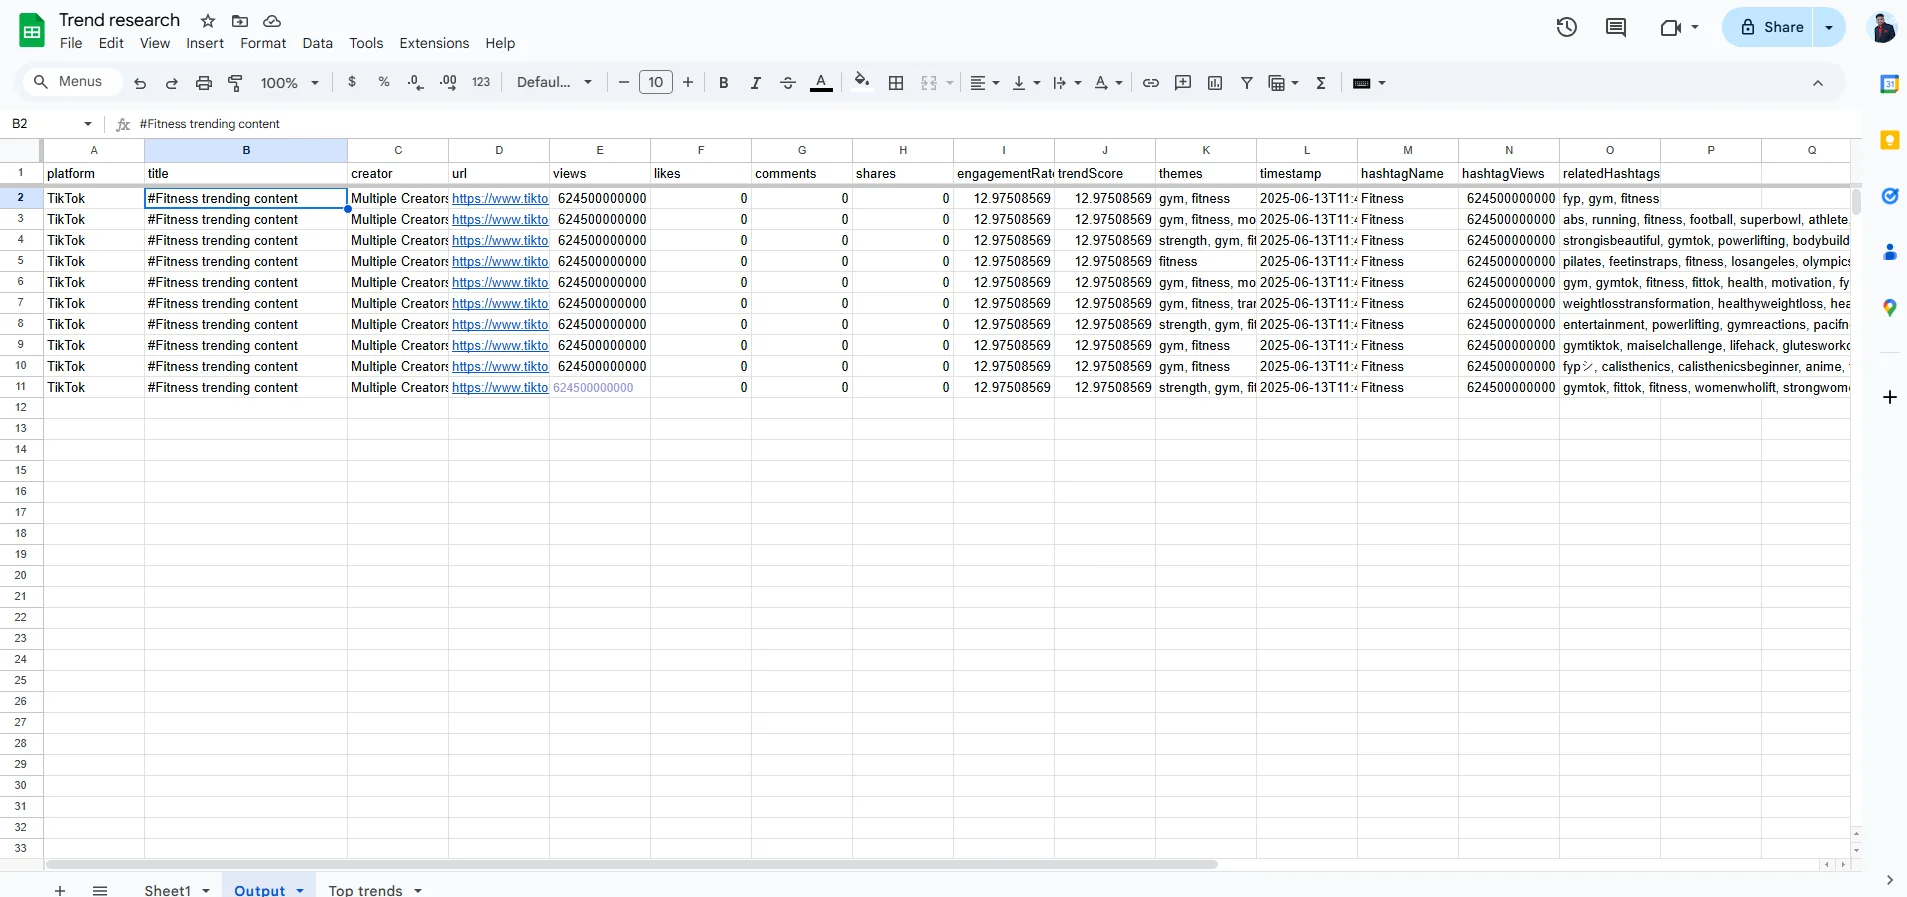Toggle italic formatting

pos(756,83)
